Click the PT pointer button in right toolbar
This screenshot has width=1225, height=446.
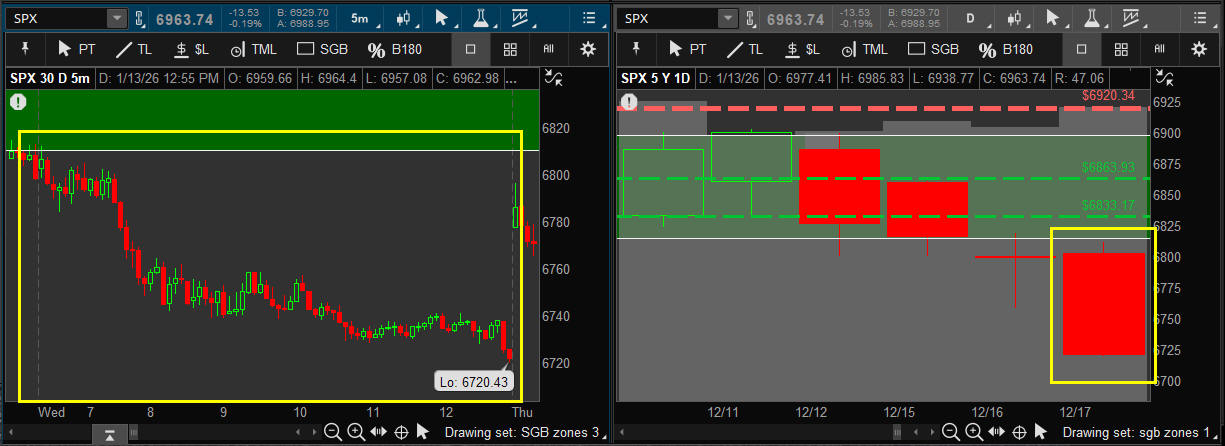point(687,49)
